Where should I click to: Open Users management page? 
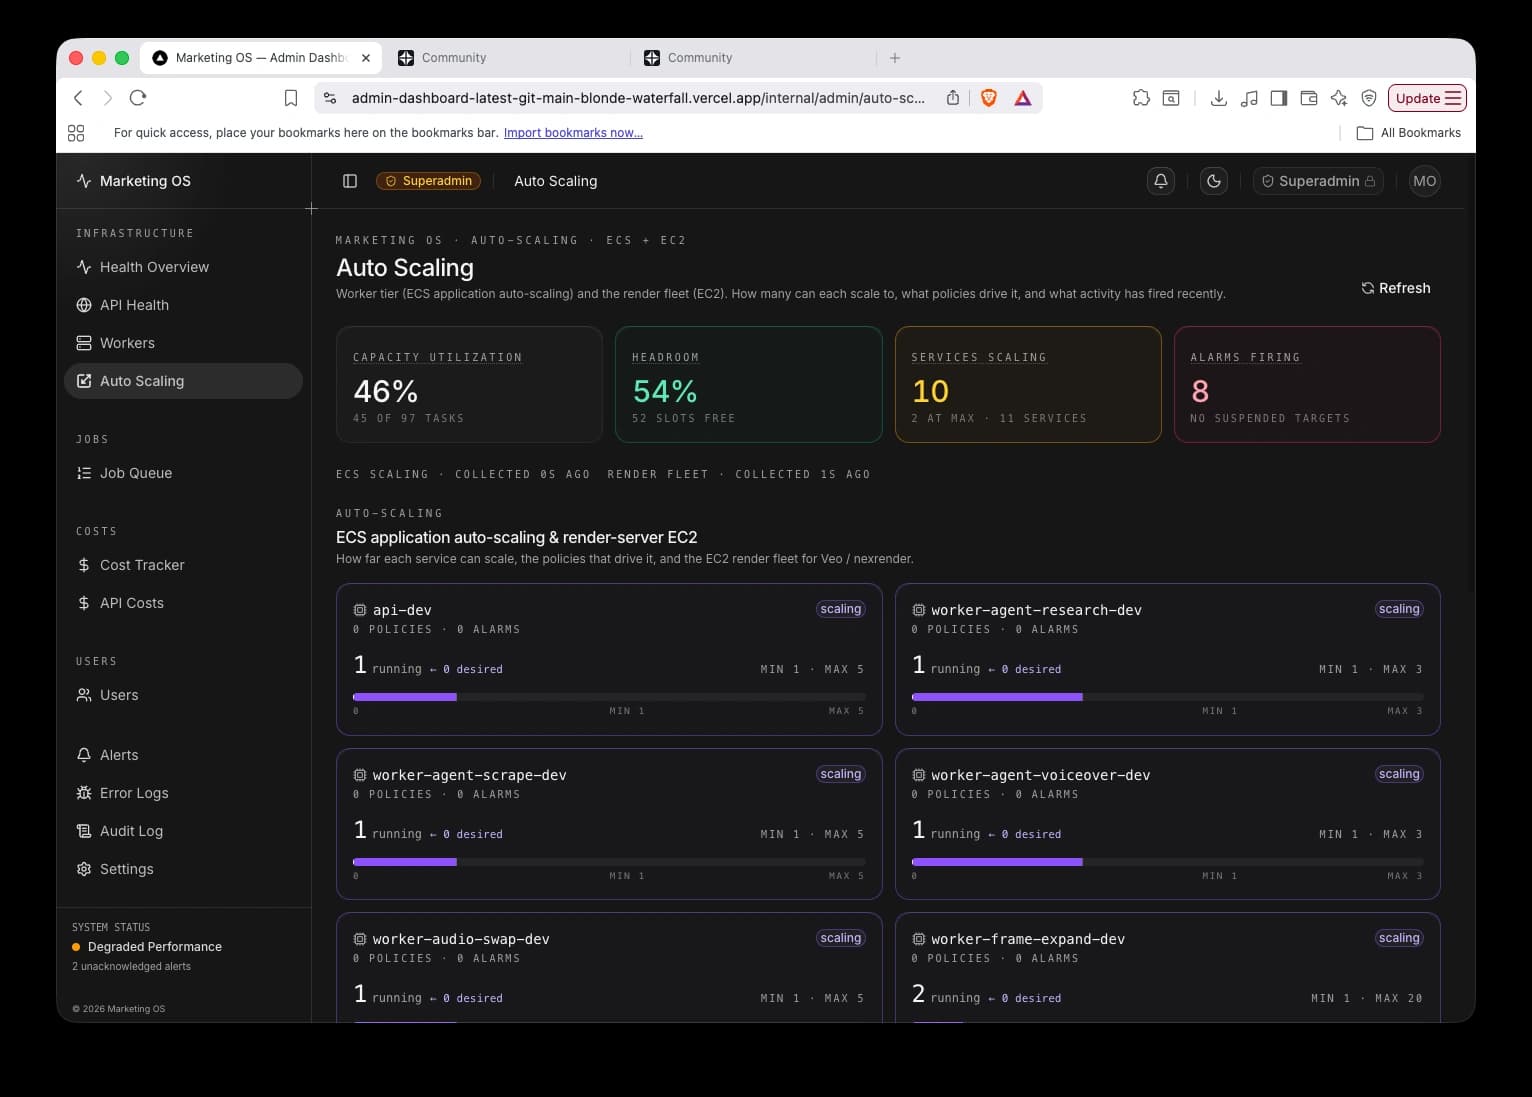tap(183, 695)
